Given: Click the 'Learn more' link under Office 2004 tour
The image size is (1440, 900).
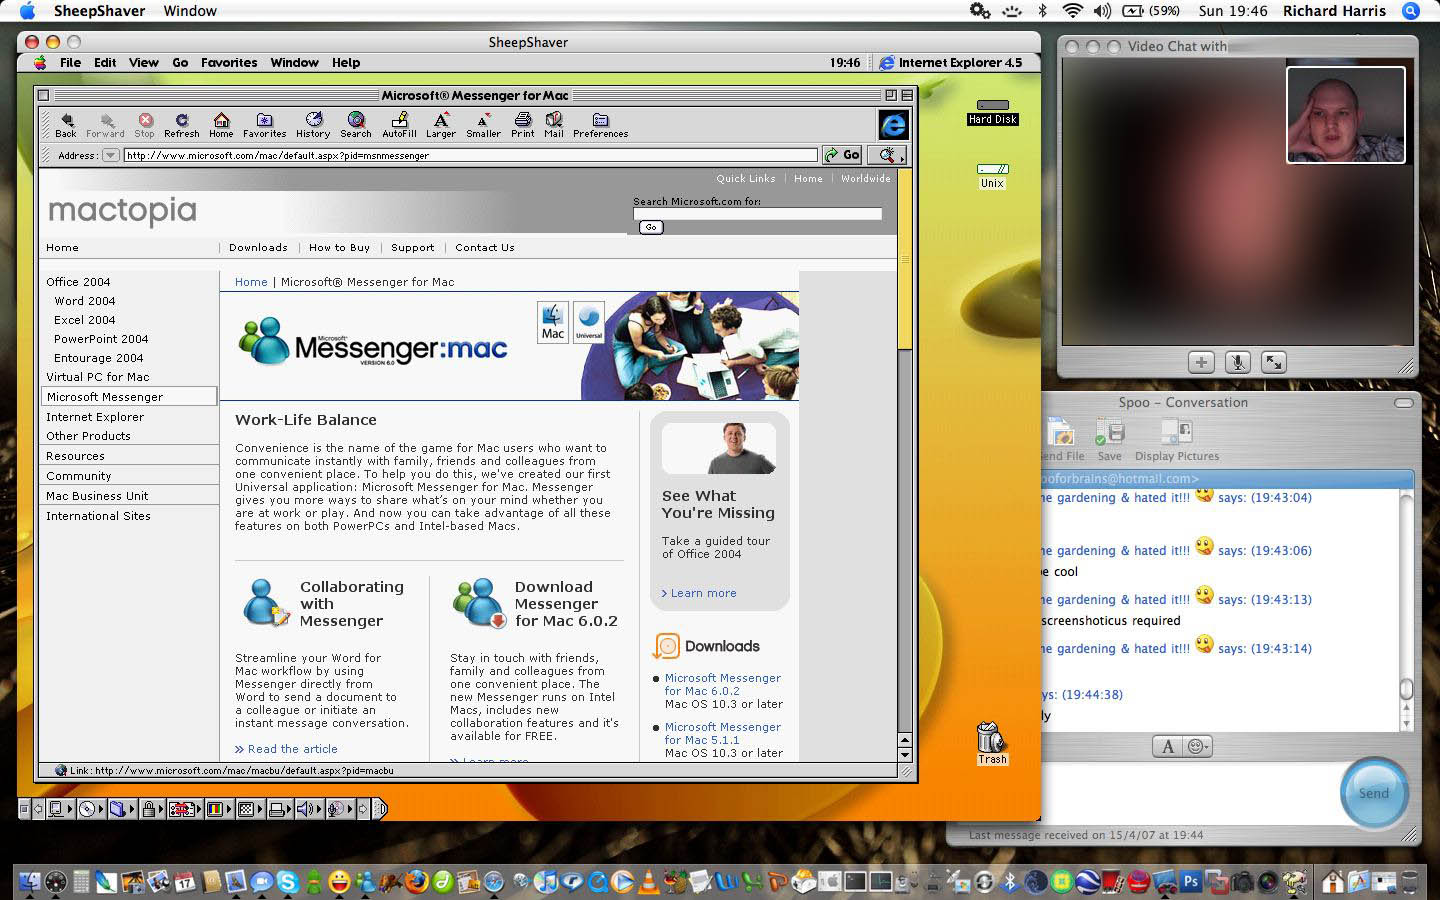Looking at the screenshot, I should tap(703, 593).
